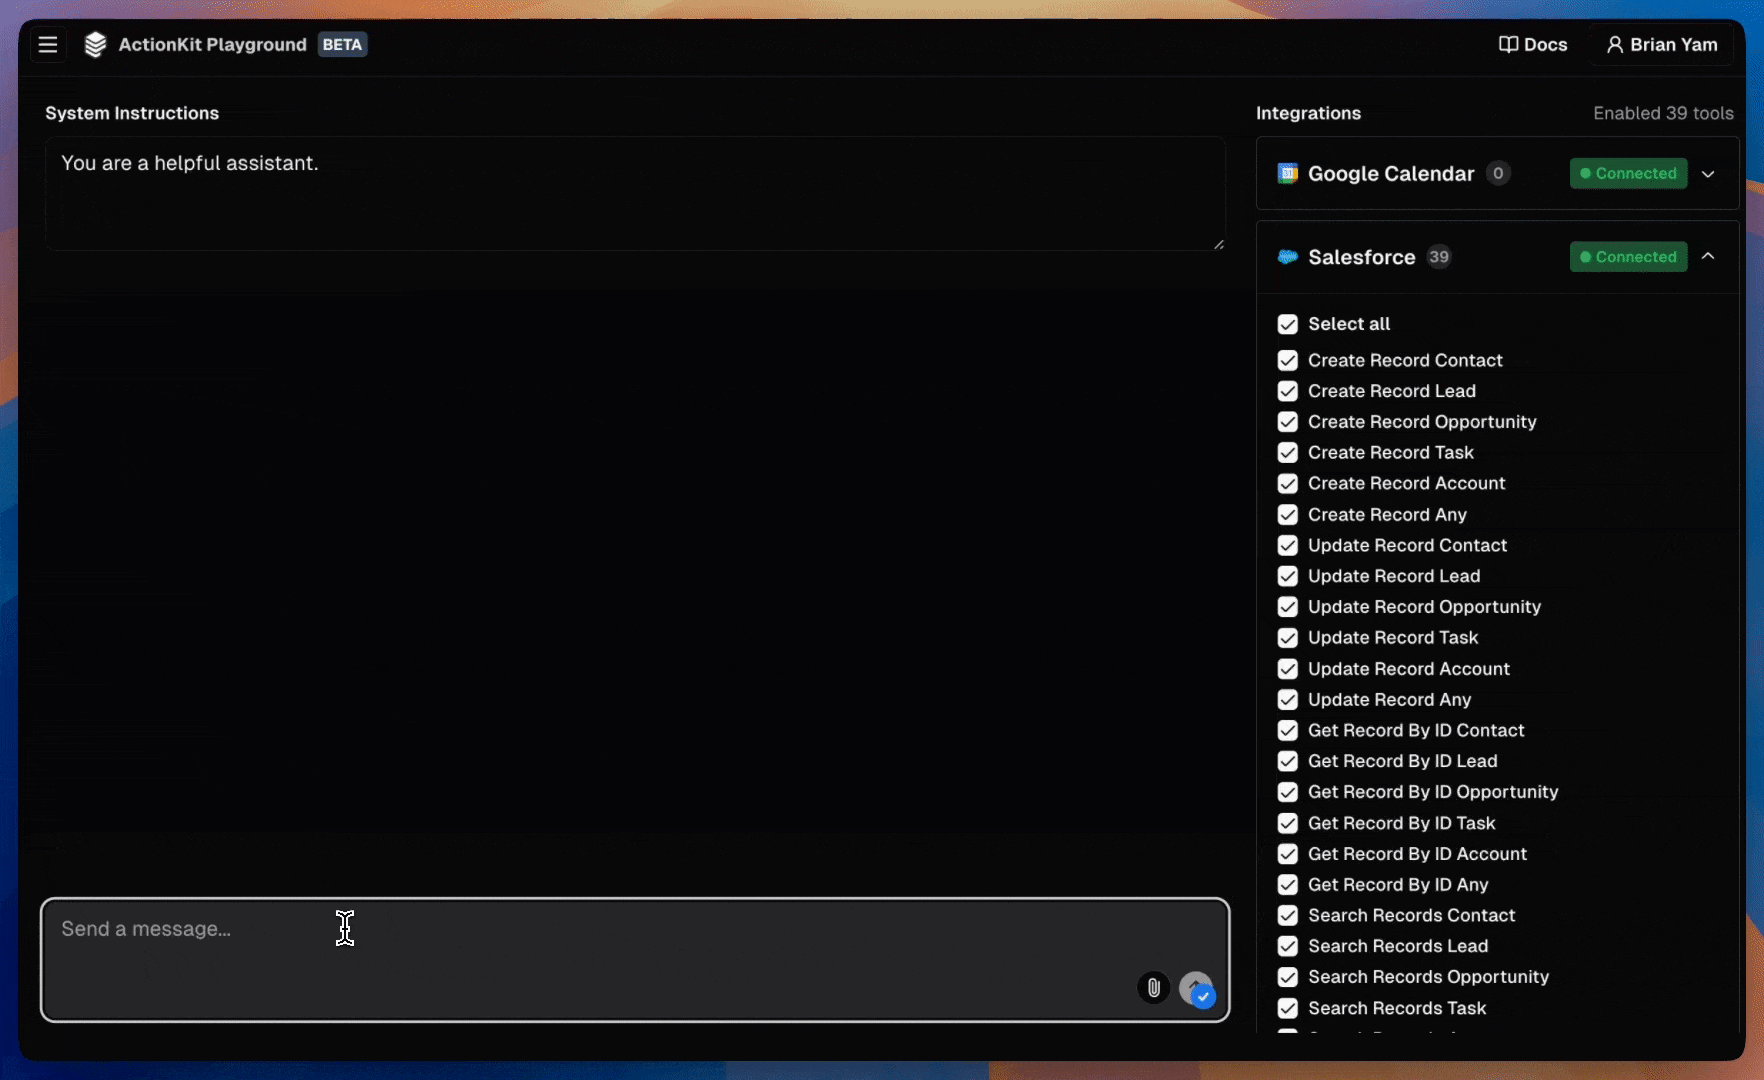1764x1080 pixels.
Task: Open the hamburger sidebar menu
Action: 47,45
